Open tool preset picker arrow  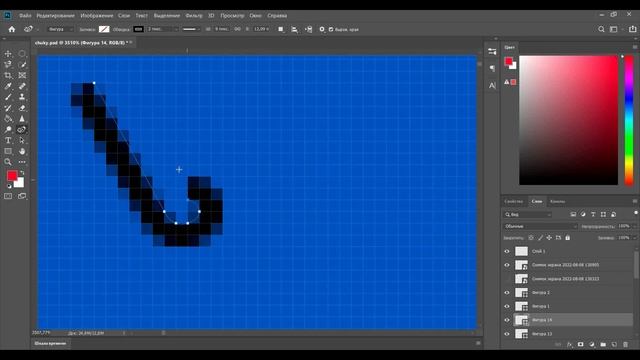point(38,29)
